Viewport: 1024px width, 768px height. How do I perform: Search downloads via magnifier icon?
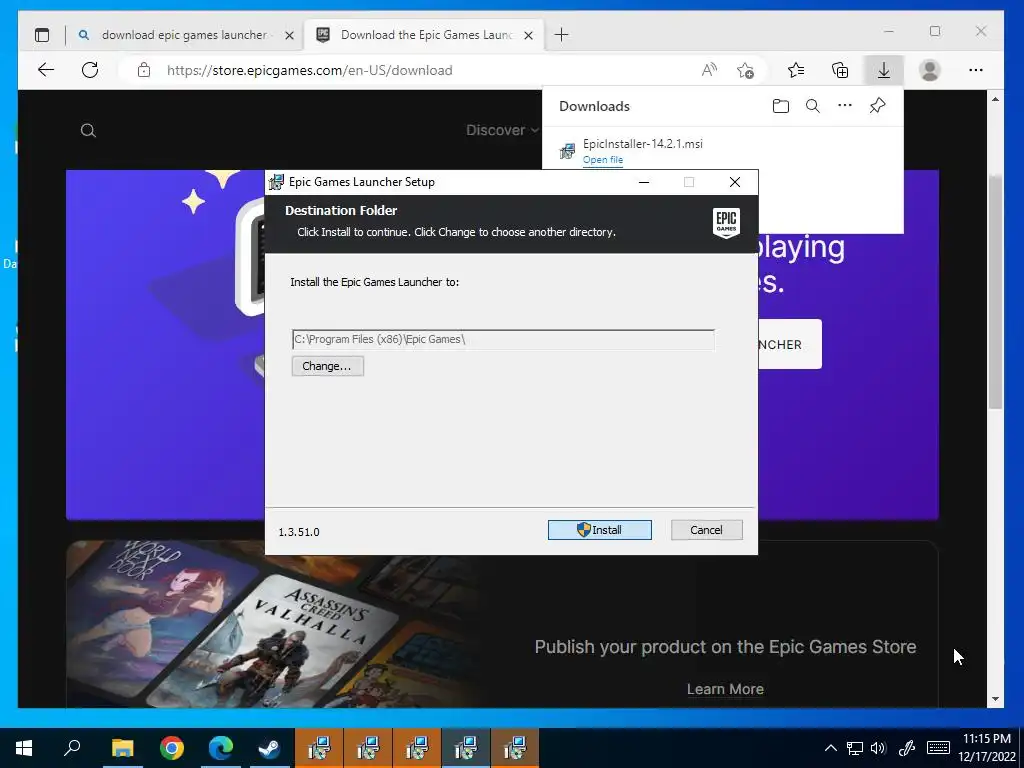(x=812, y=106)
